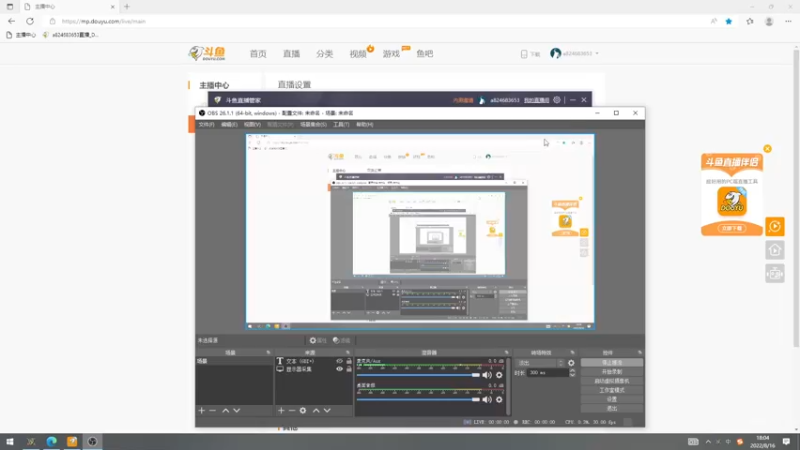Open the source properties gear in the Sources toolbar
800x450 pixels.
click(303, 410)
